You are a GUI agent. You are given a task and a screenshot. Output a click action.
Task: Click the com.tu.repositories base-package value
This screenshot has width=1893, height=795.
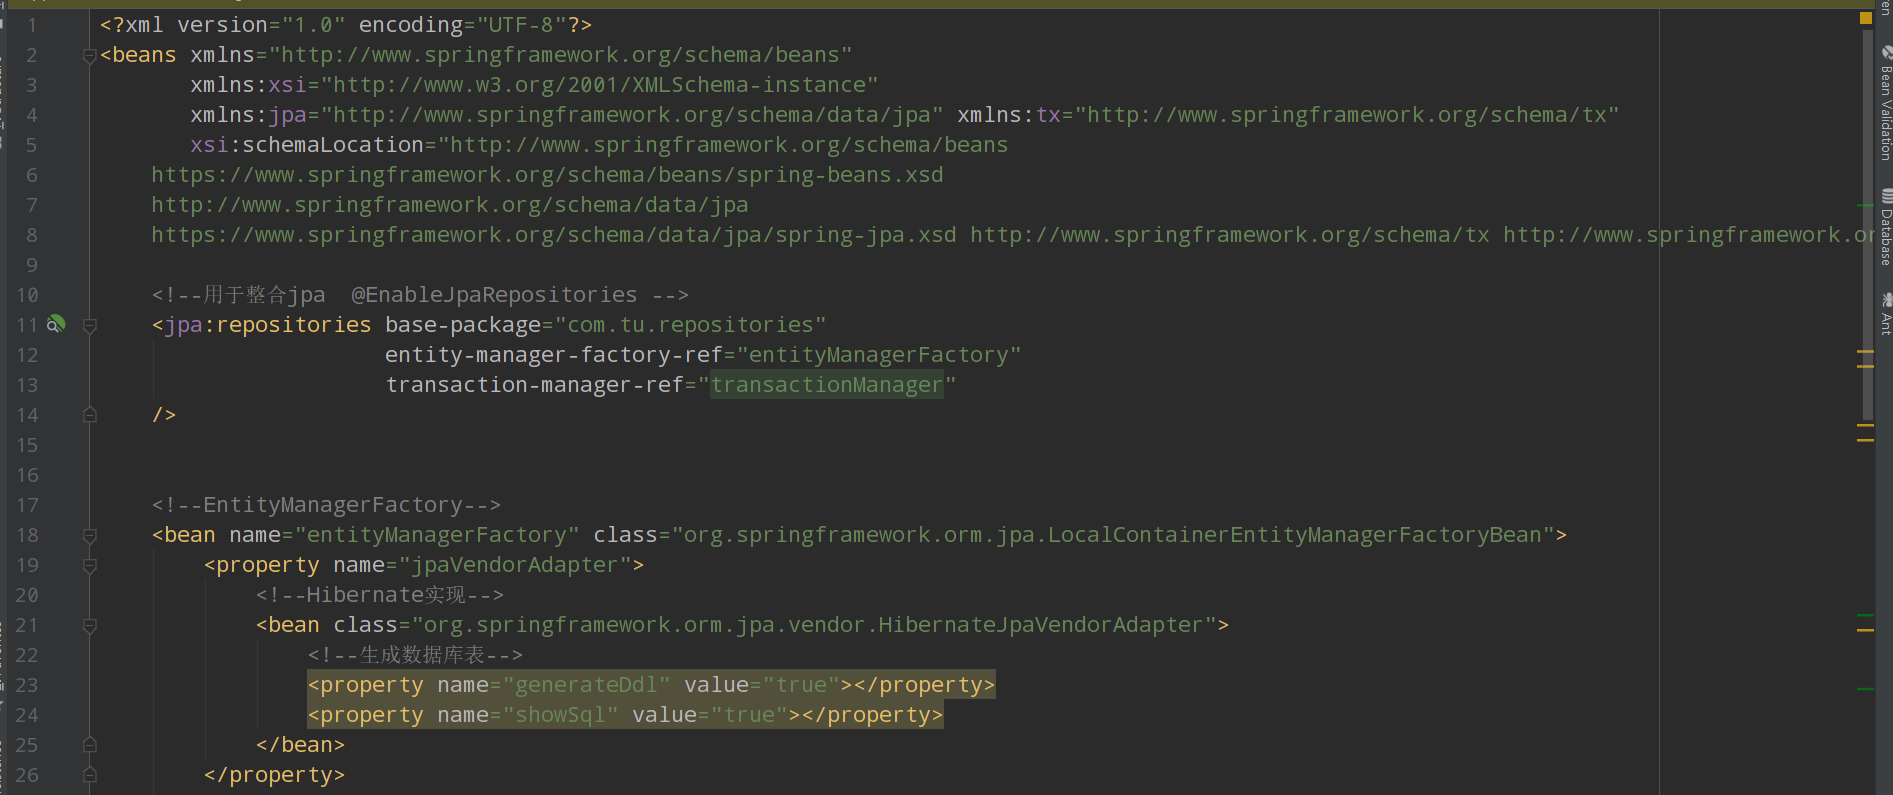click(691, 325)
